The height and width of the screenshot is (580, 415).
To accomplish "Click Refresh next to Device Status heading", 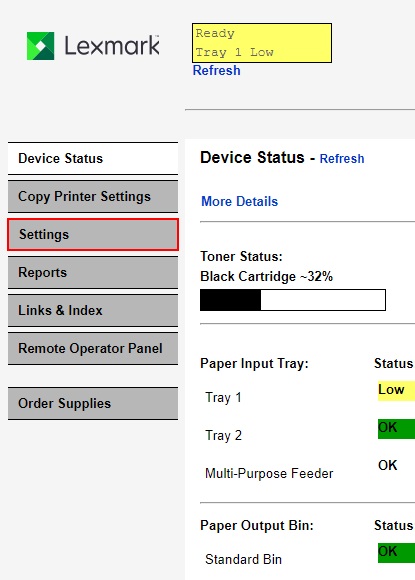I will pyautogui.click(x=342, y=159).
